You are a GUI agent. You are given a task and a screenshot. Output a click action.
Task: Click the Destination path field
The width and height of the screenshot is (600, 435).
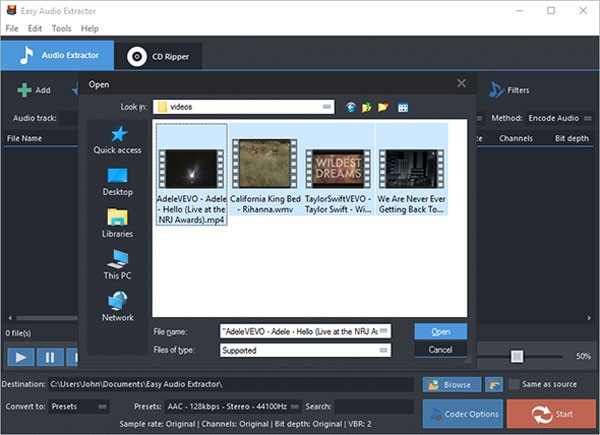tap(231, 384)
